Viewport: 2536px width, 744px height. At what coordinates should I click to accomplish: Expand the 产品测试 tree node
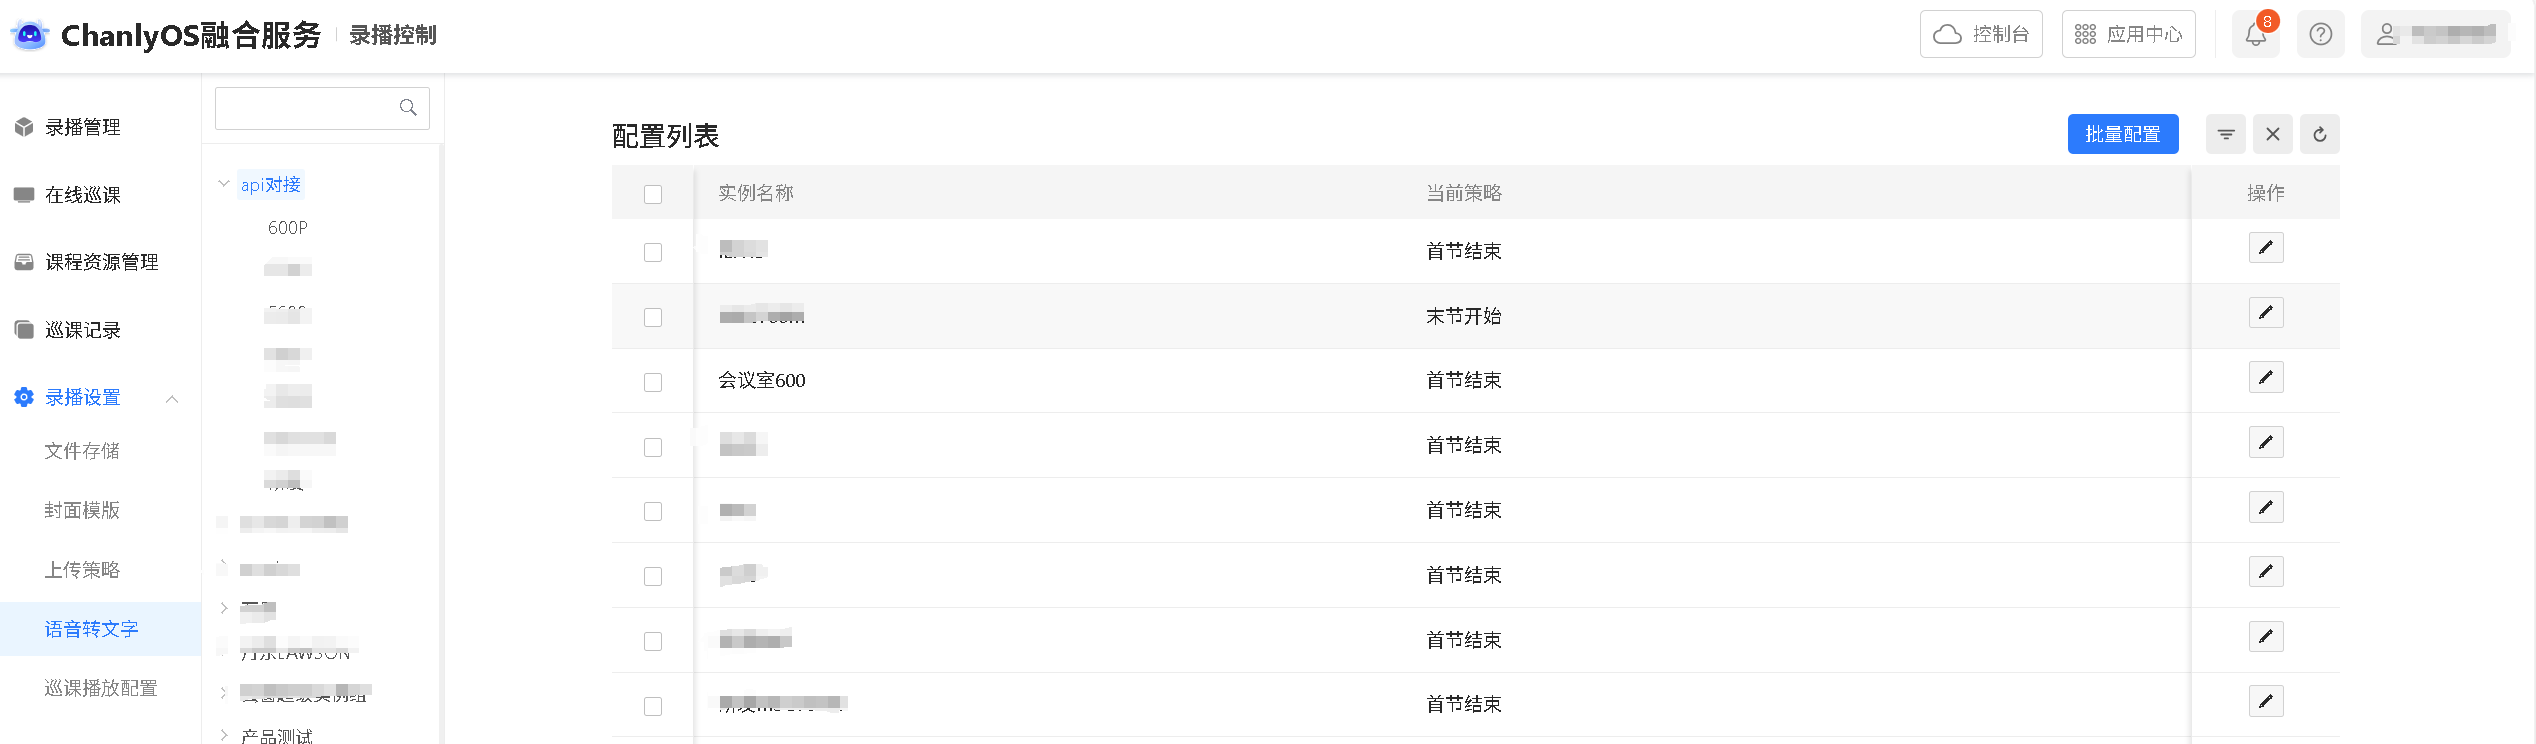[x=224, y=735]
